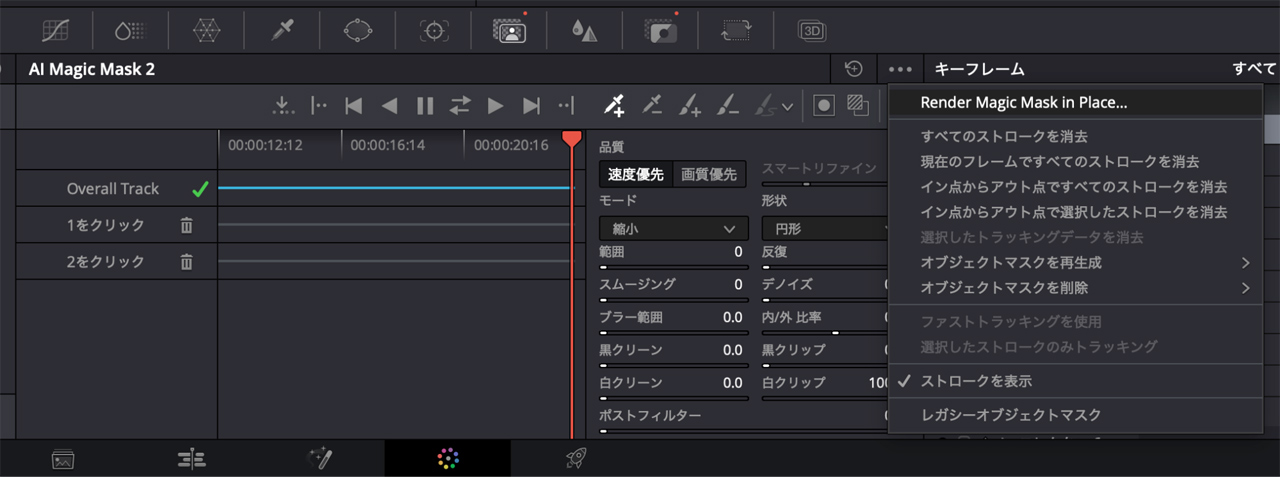The image size is (1280, 477).
Task: Delete the 2をクリック stroke track
Action: tap(186, 261)
